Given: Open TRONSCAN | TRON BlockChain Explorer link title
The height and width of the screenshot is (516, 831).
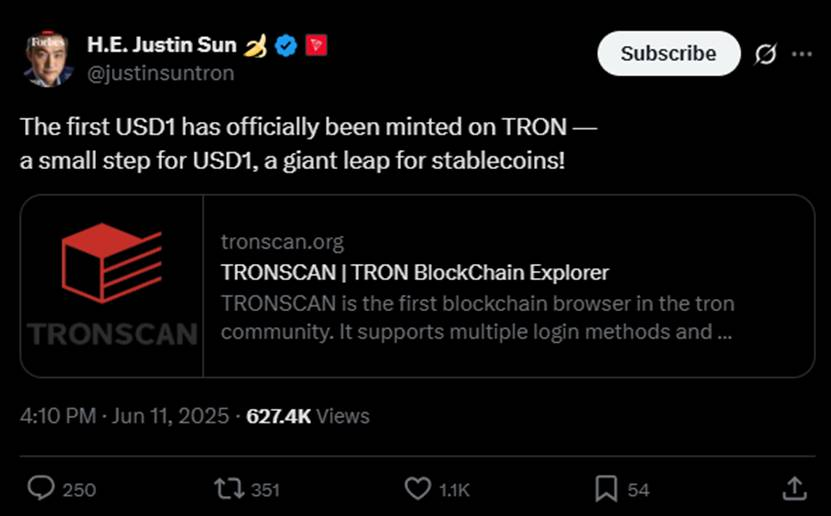Looking at the screenshot, I should pyautogui.click(x=414, y=272).
